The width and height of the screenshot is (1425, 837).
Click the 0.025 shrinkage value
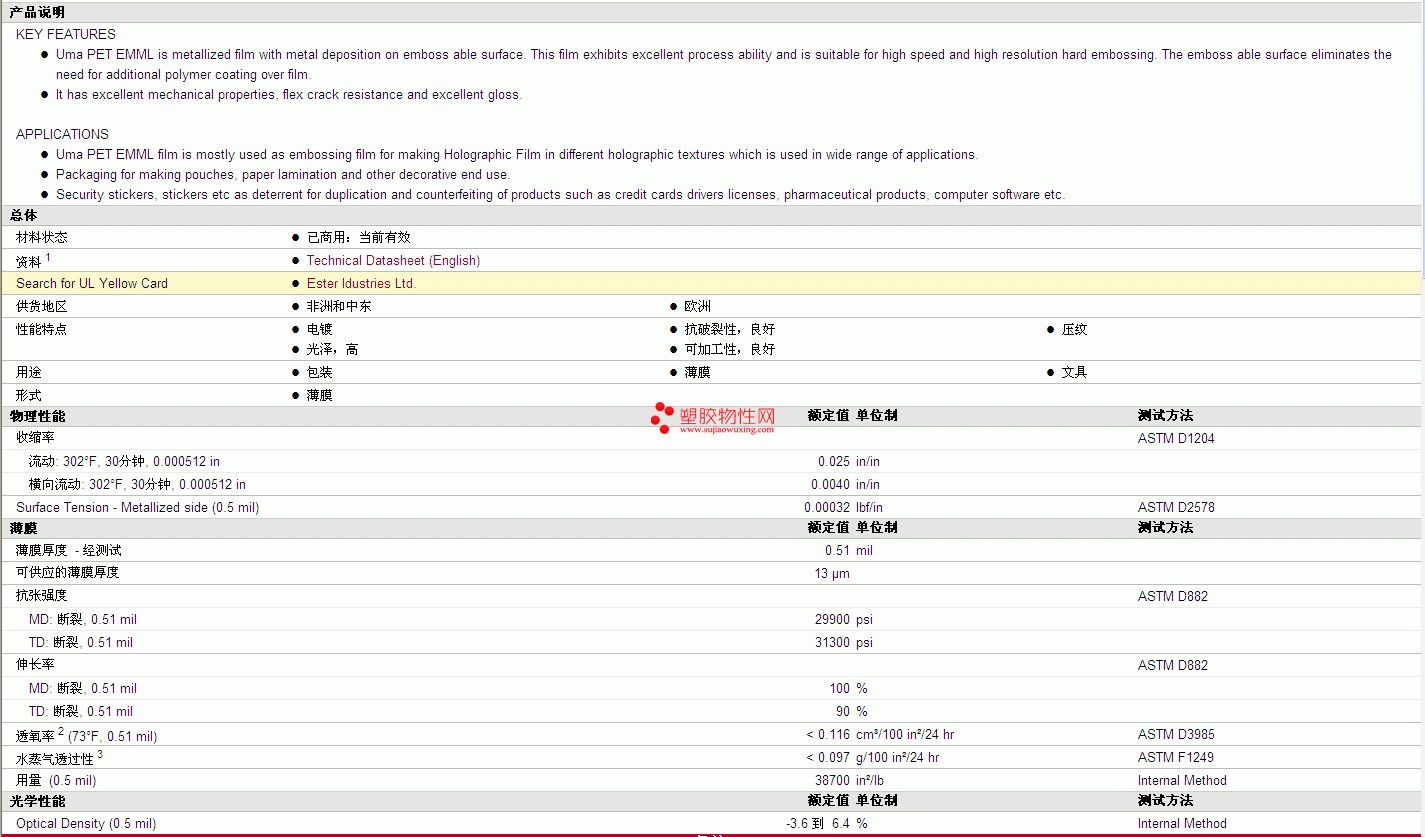pos(834,462)
